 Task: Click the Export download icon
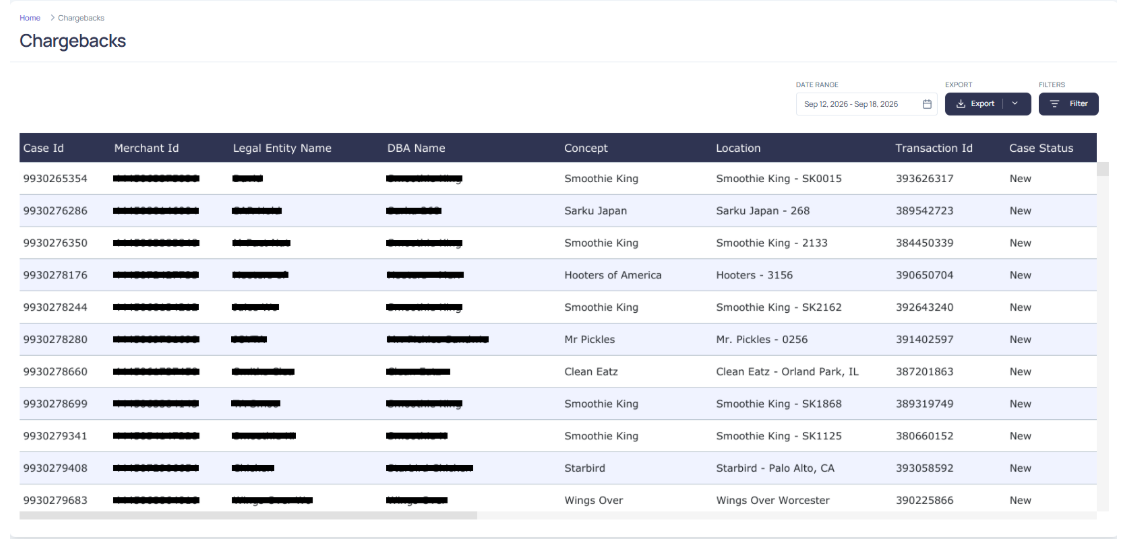click(960, 104)
